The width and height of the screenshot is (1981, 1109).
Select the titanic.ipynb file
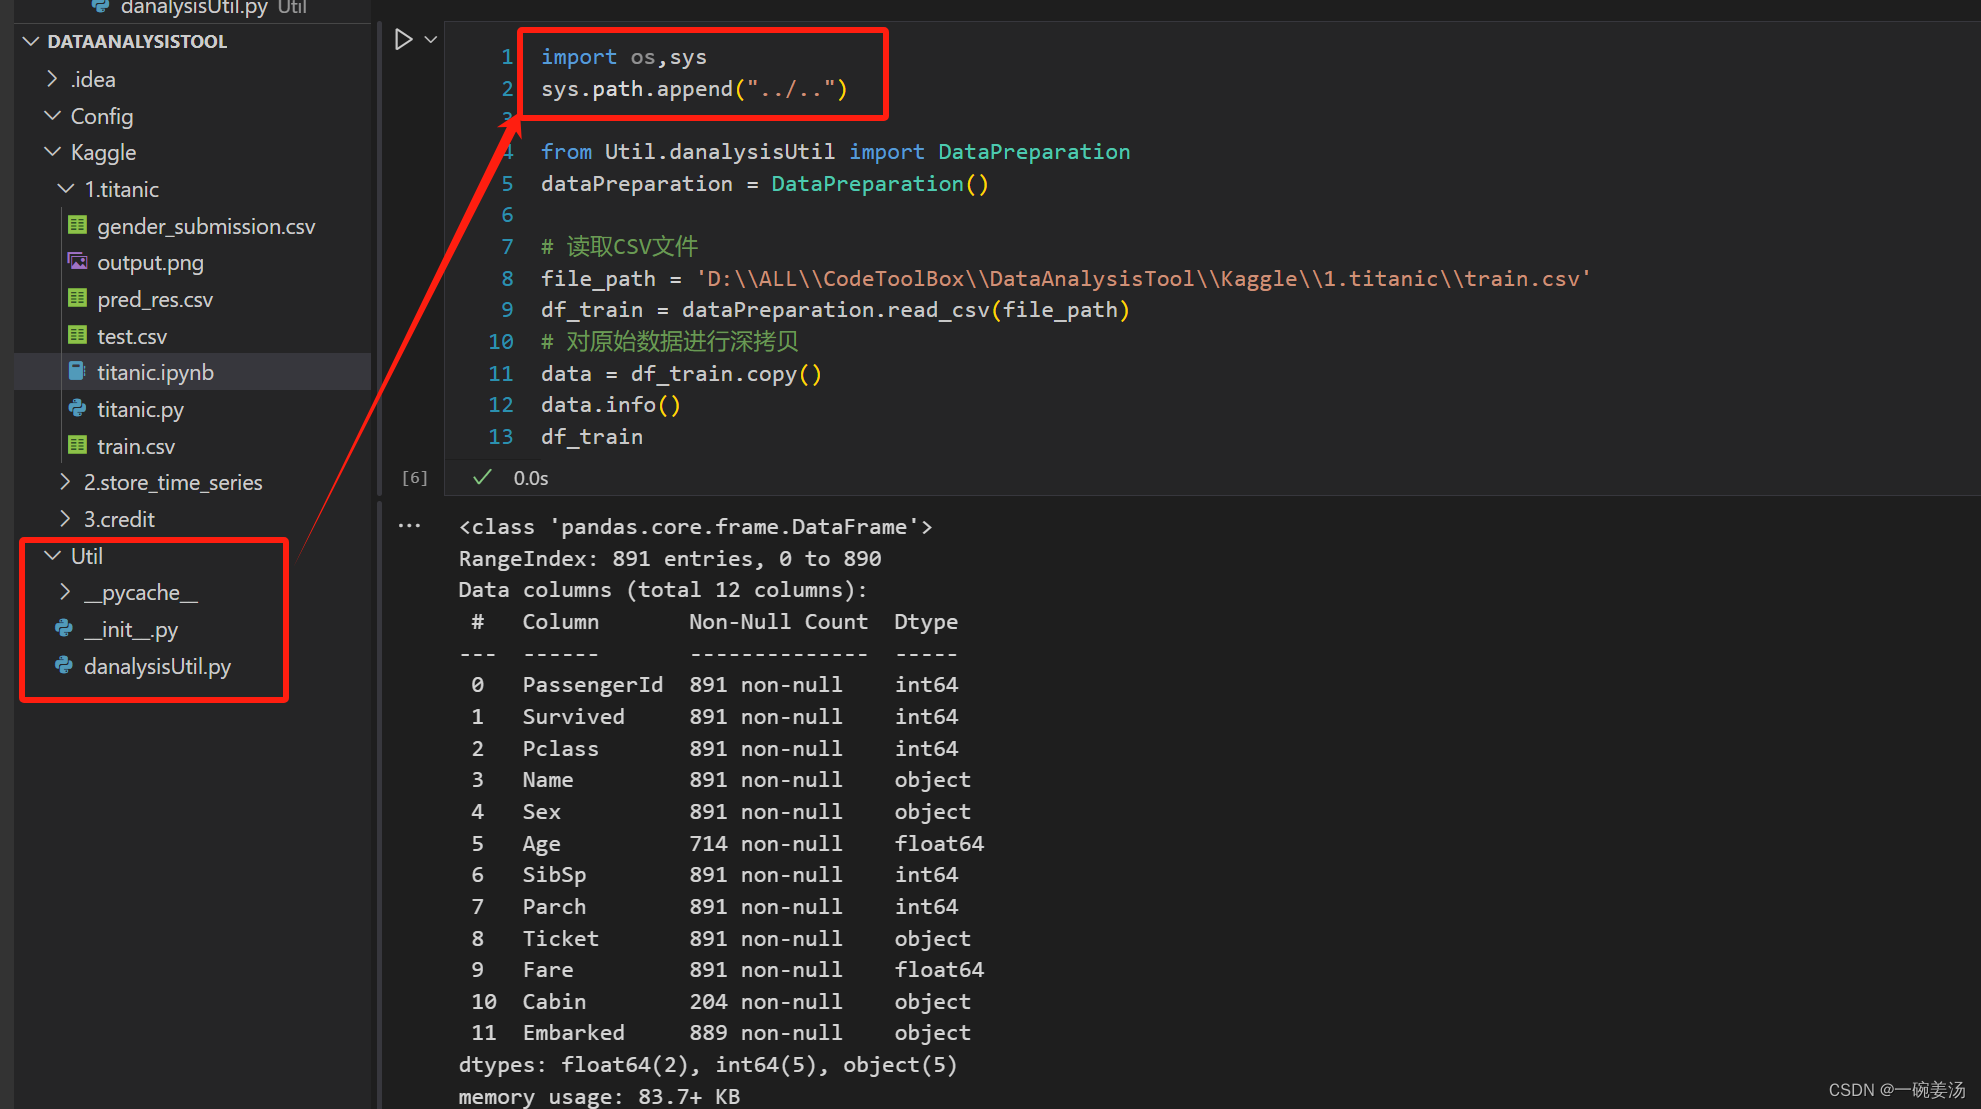[155, 372]
